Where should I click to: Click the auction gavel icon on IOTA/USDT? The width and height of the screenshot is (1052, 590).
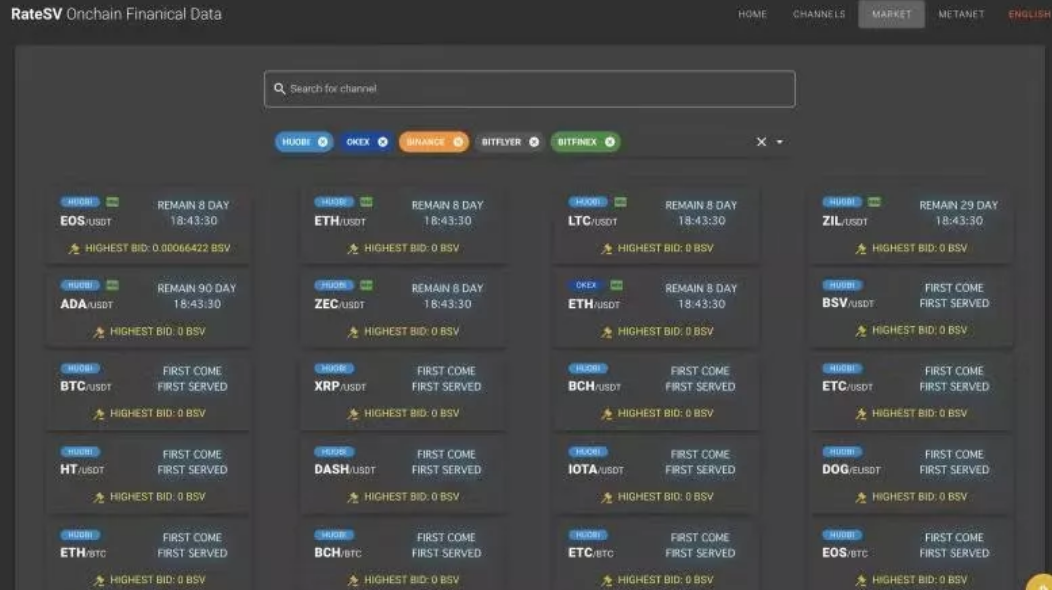click(x=607, y=497)
